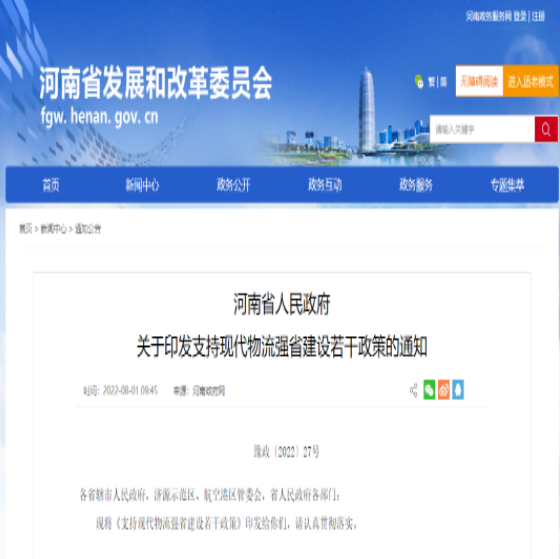Open 专题集萃 navigation item
The height and width of the screenshot is (559, 560).
508,185
